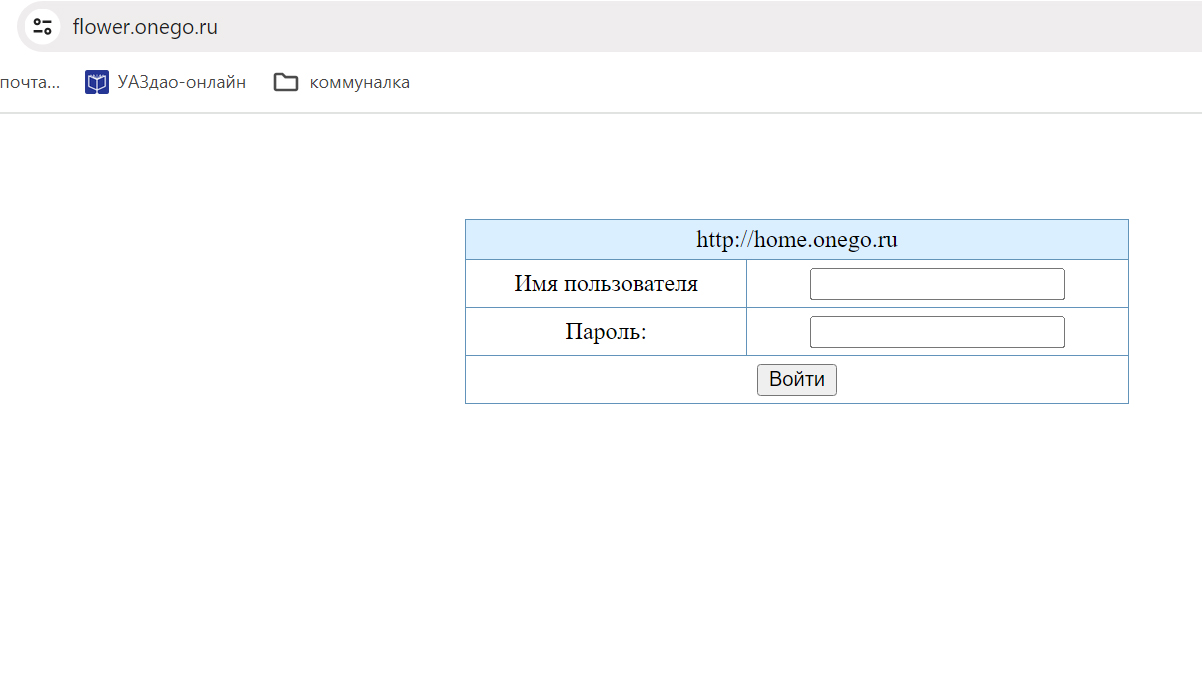Click the УАЗдао-онлайн bookmark book icon

click(96, 82)
